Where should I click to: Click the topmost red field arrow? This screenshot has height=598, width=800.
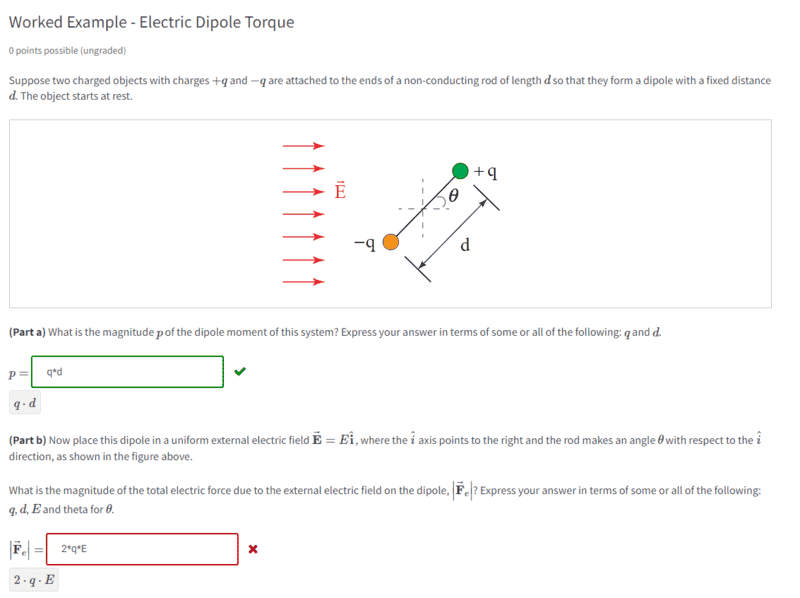pyautogui.click(x=304, y=145)
